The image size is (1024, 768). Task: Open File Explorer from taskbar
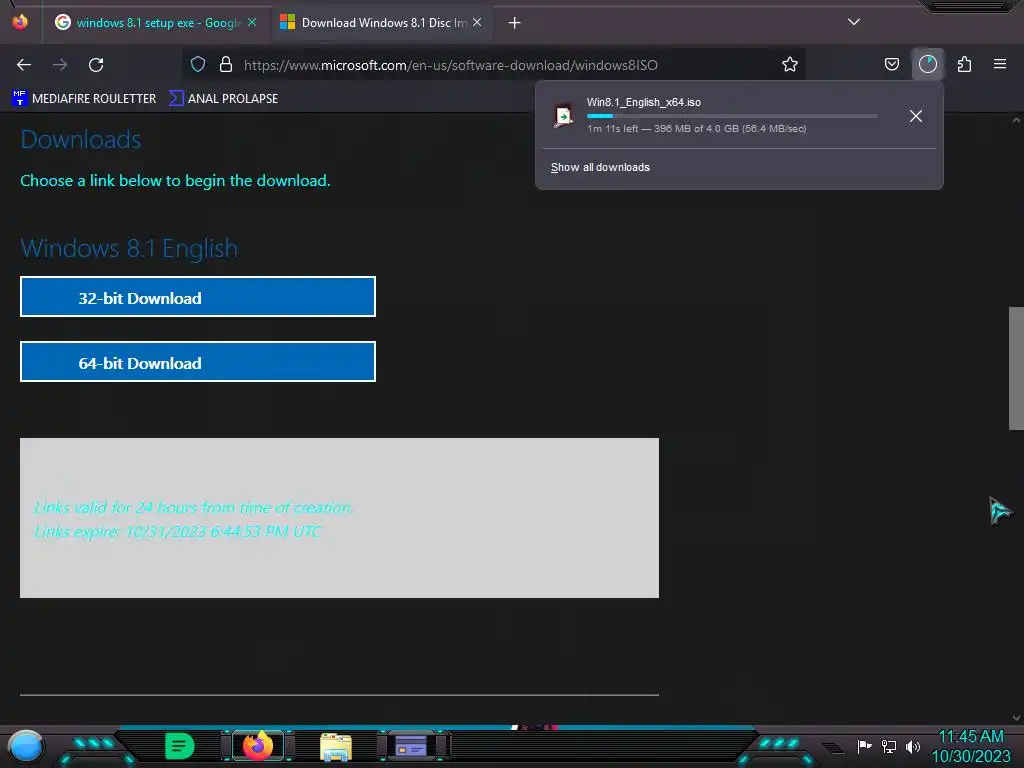coord(336,747)
